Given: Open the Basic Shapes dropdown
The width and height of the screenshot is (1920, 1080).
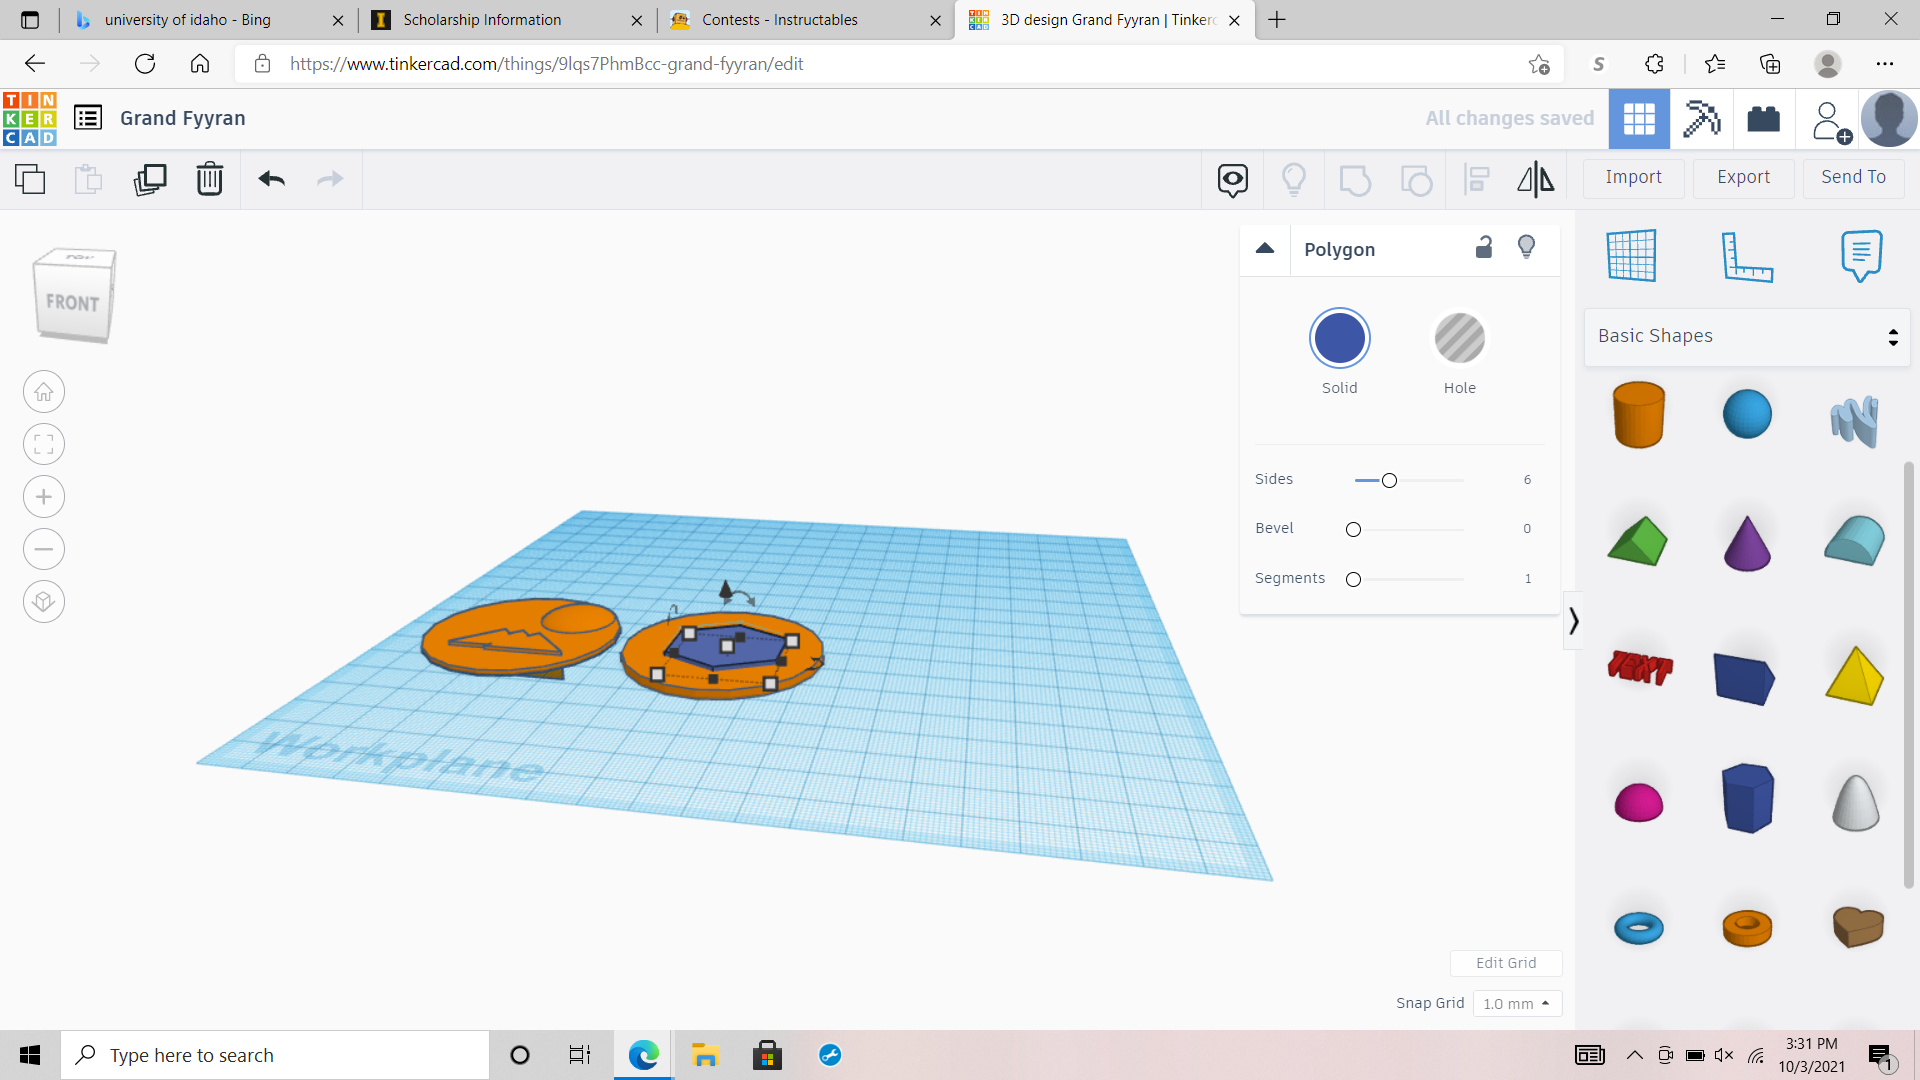Looking at the screenshot, I should pyautogui.click(x=1746, y=336).
